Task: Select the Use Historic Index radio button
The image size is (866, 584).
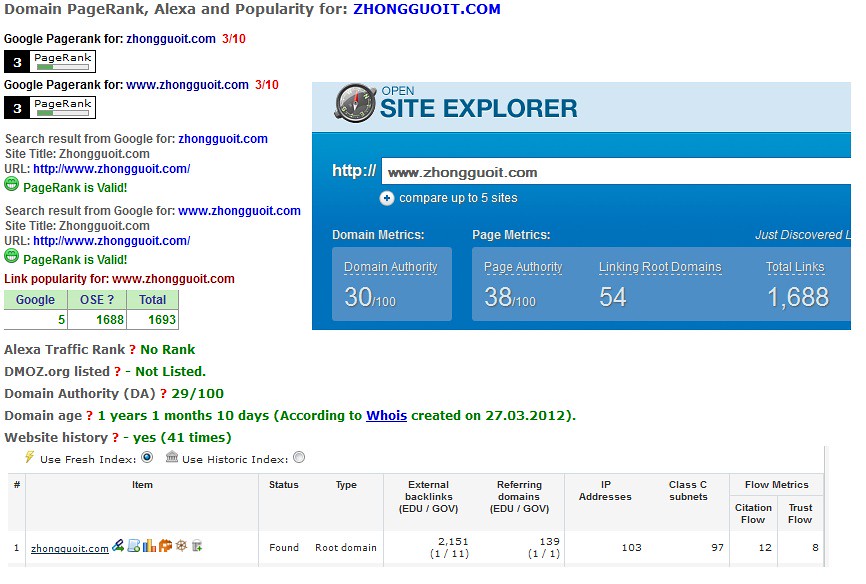Action: pyautogui.click(x=299, y=457)
